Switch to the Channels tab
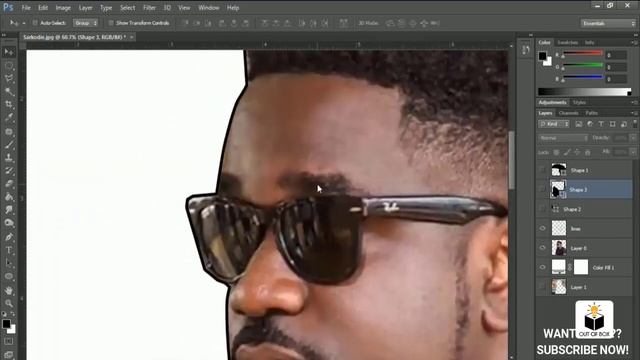Image resolution: width=640 pixels, height=360 pixels. (569, 113)
